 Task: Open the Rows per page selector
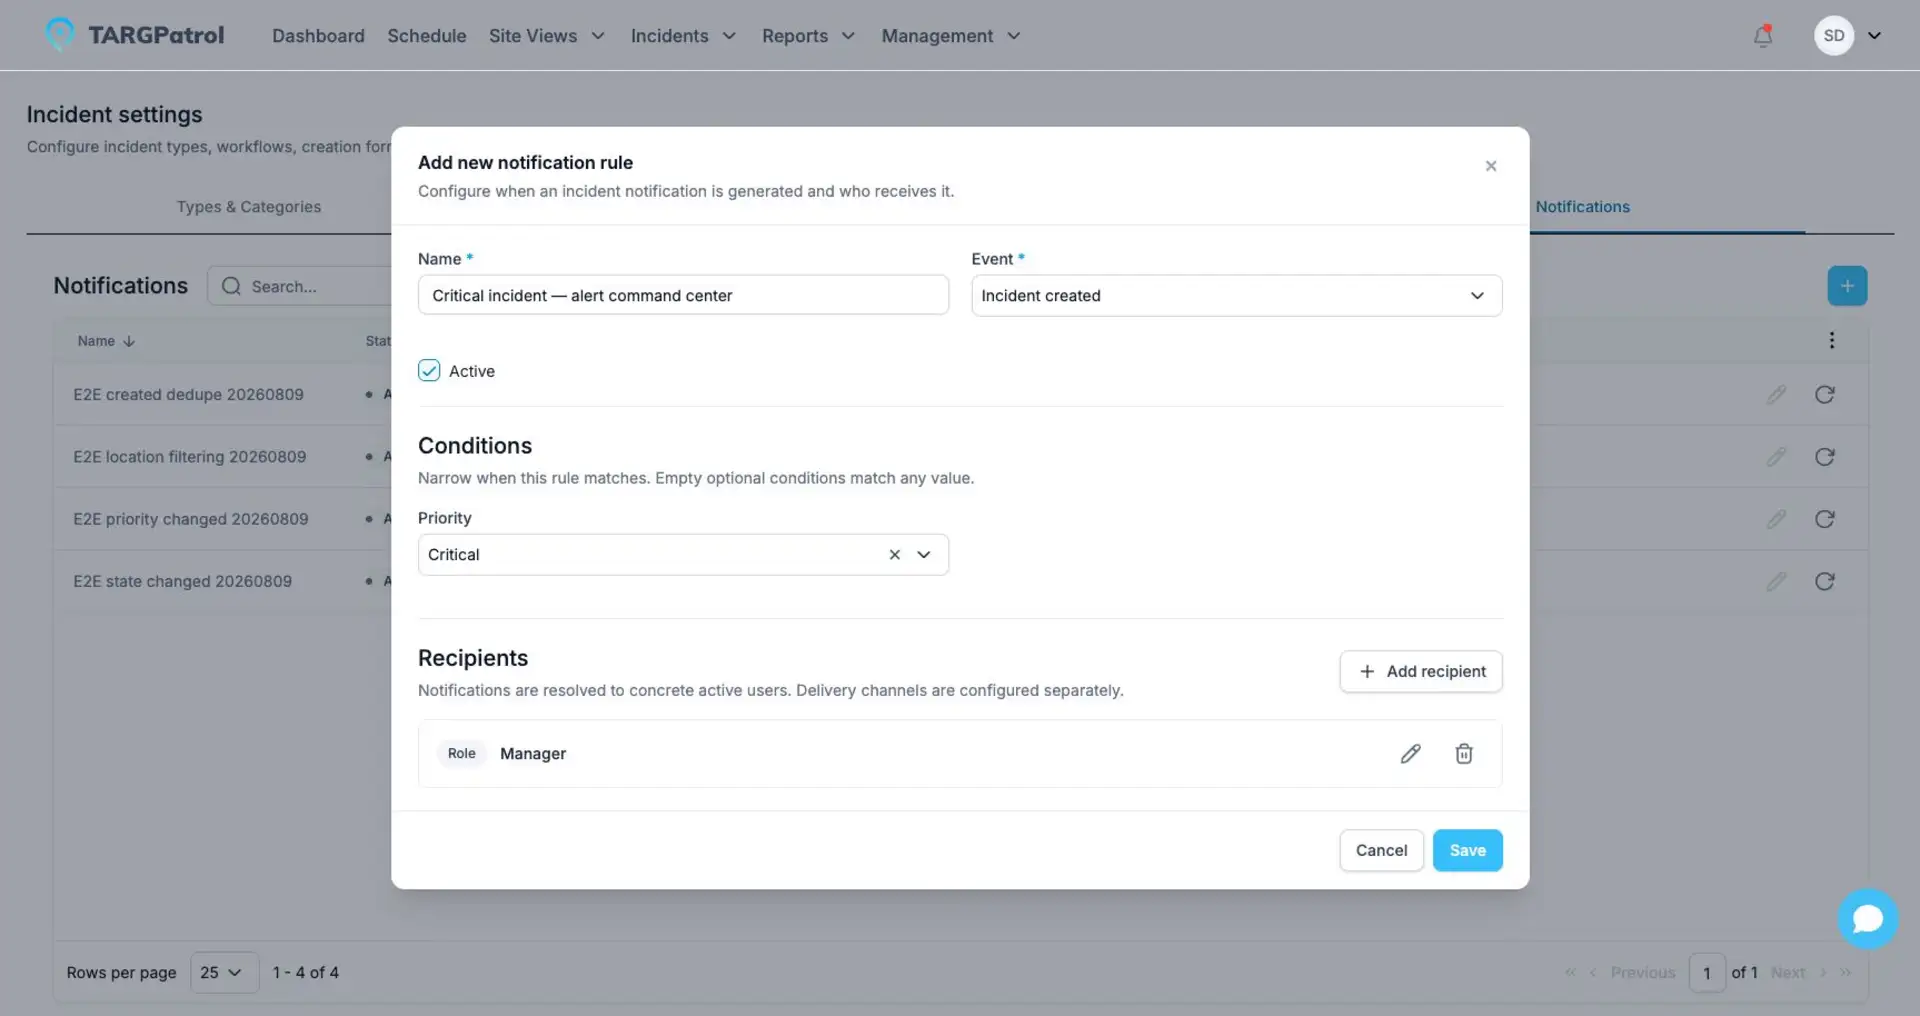point(224,972)
